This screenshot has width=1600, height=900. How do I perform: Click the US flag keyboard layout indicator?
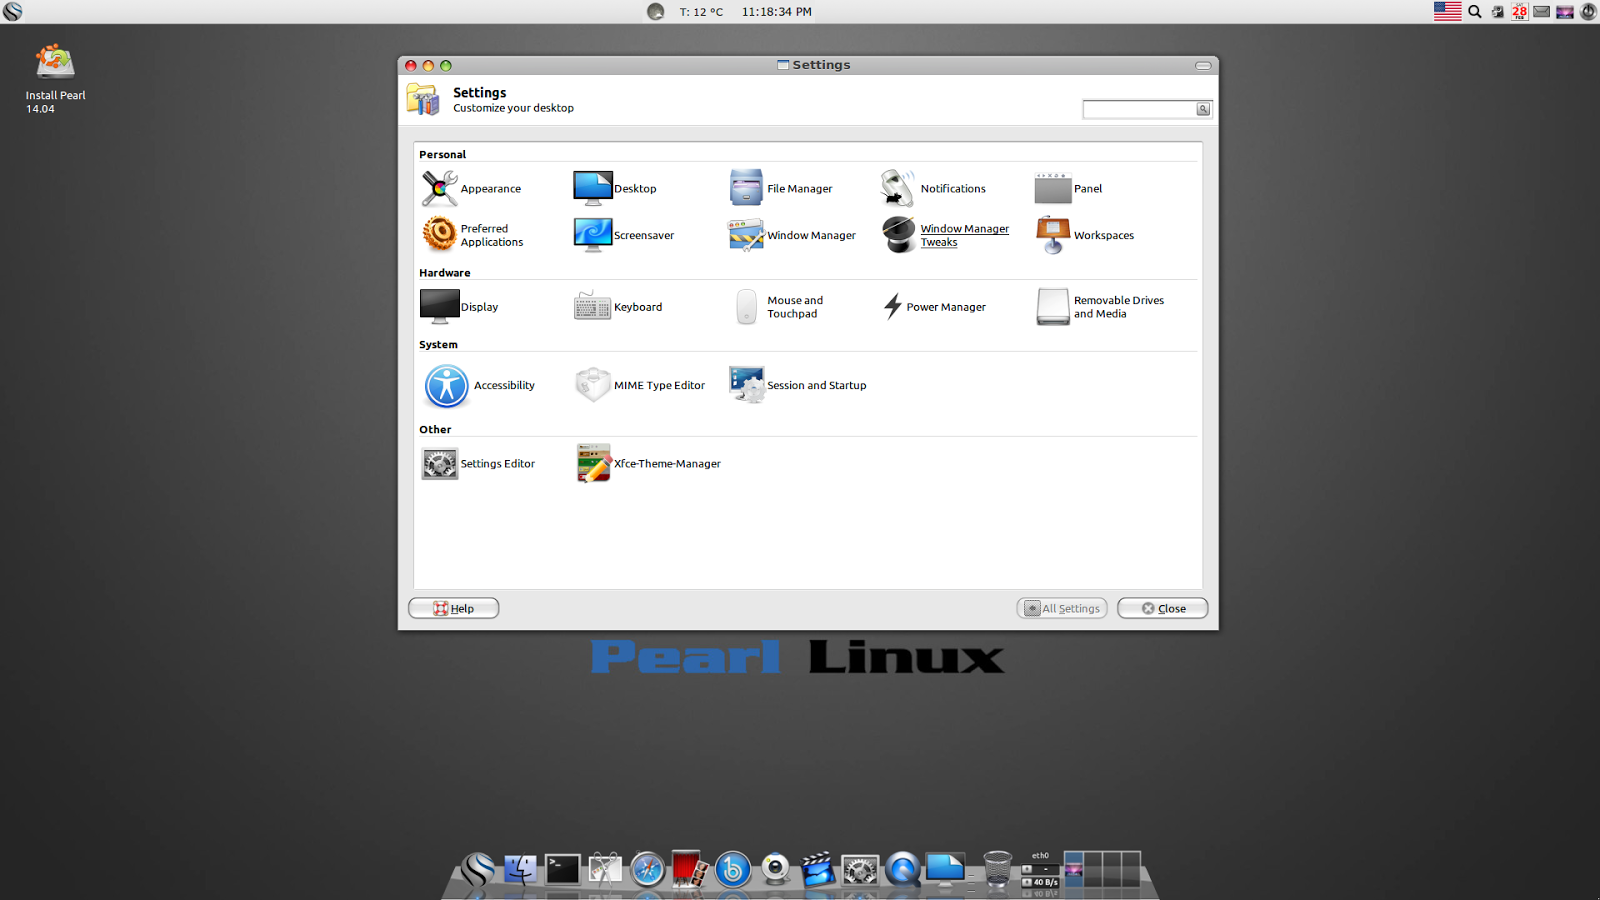1447,11
